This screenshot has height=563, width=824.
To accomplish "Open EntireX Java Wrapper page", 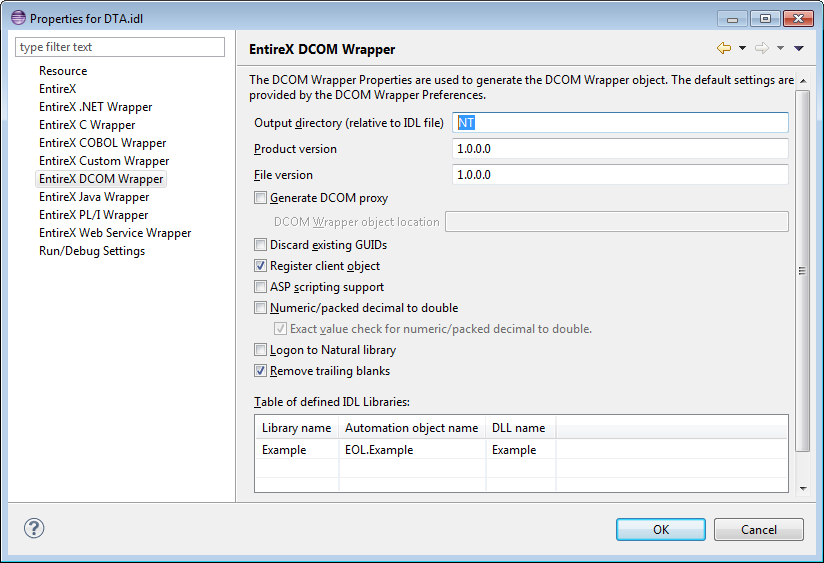I will click(x=94, y=197).
